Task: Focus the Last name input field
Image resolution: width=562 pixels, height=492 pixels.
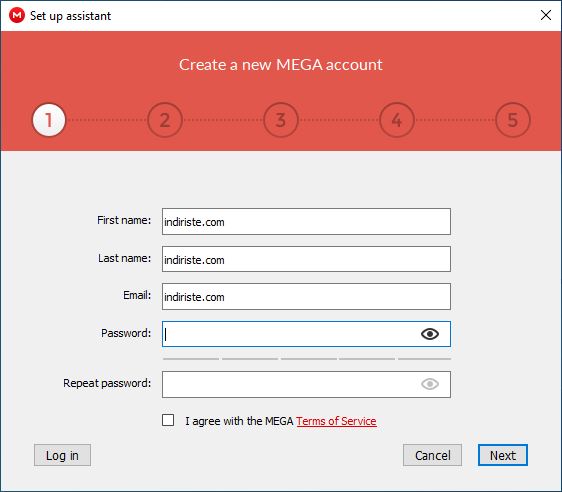Action: [306, 259]
